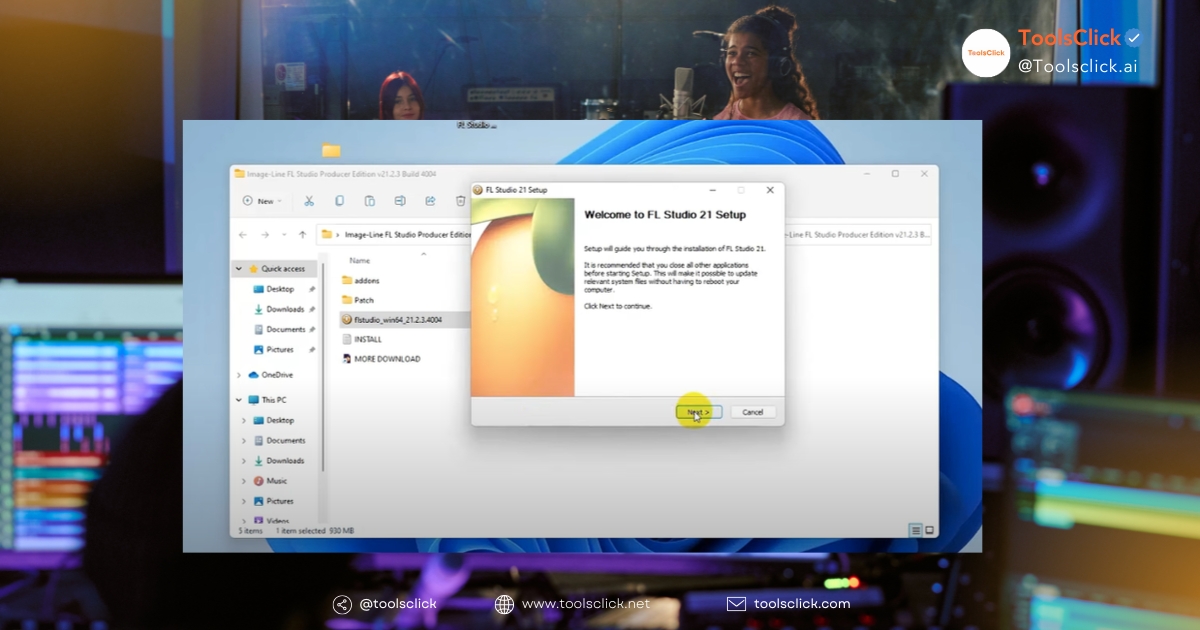Select the Patch folder in file list
Viewport: 1200px width, 630px height.
363,300
